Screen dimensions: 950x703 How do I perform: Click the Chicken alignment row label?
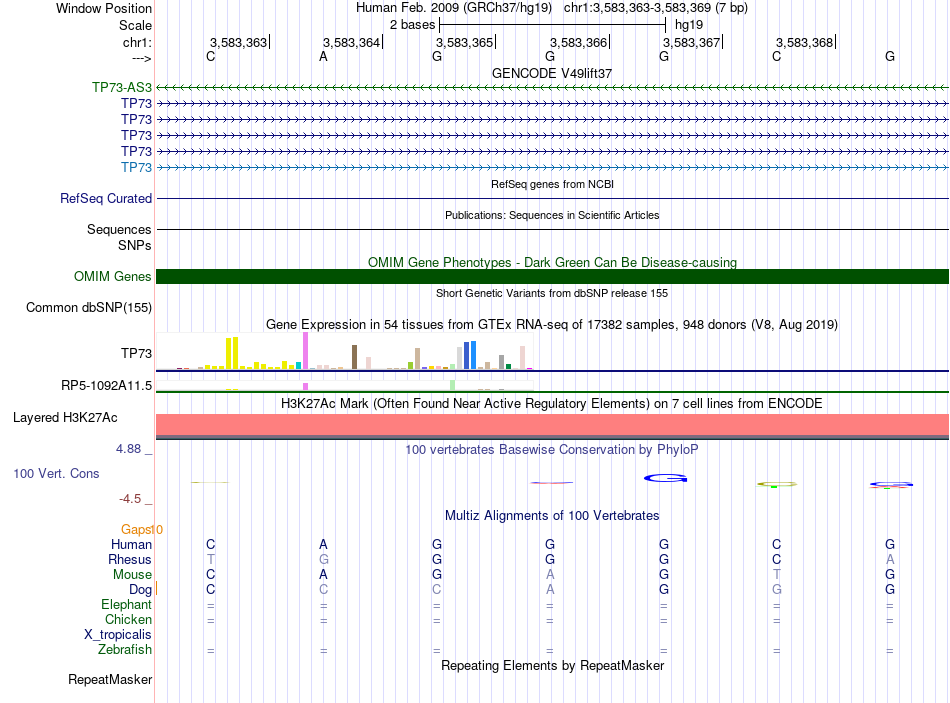128,619
